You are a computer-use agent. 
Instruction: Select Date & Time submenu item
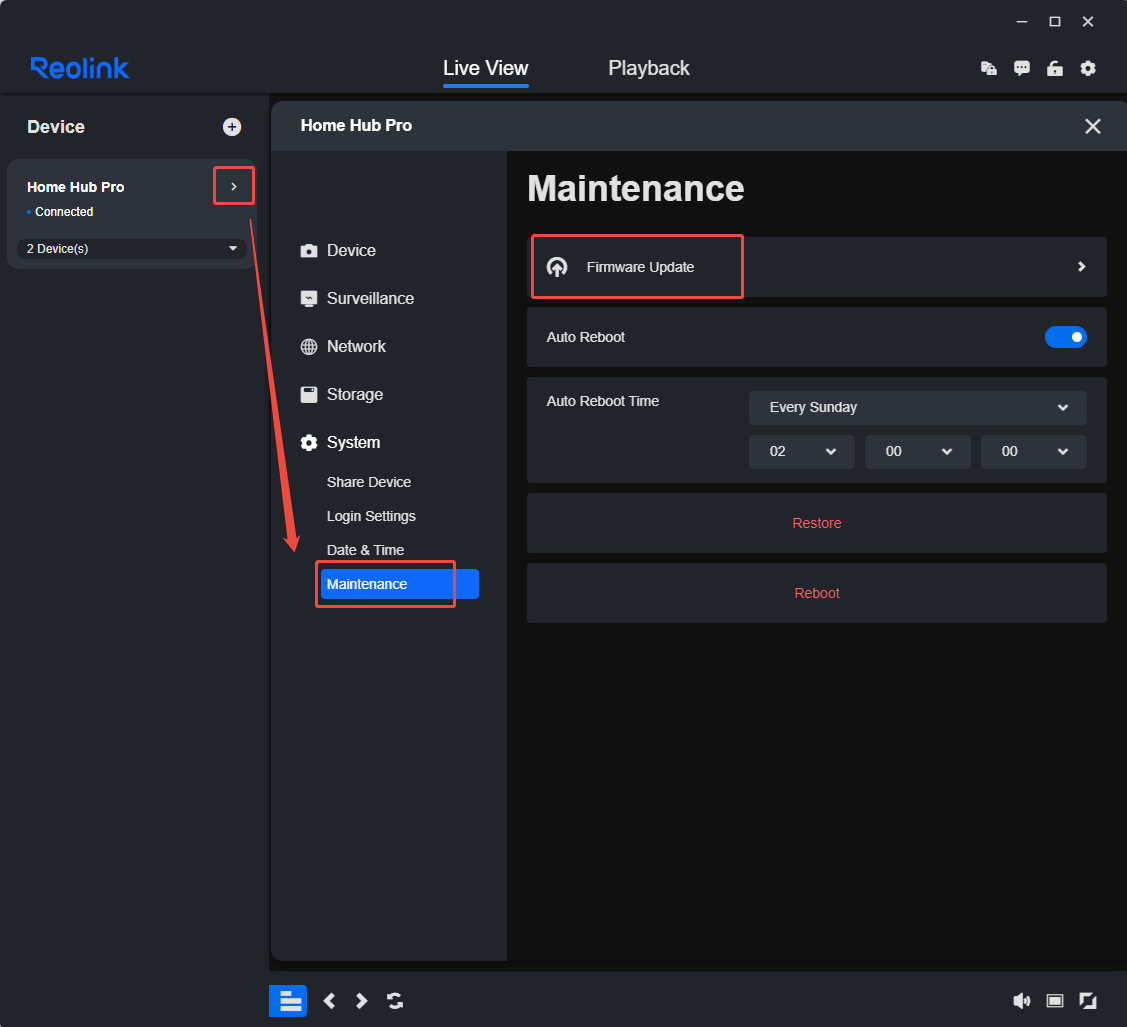pyautogui.click(x=365, y=550)
